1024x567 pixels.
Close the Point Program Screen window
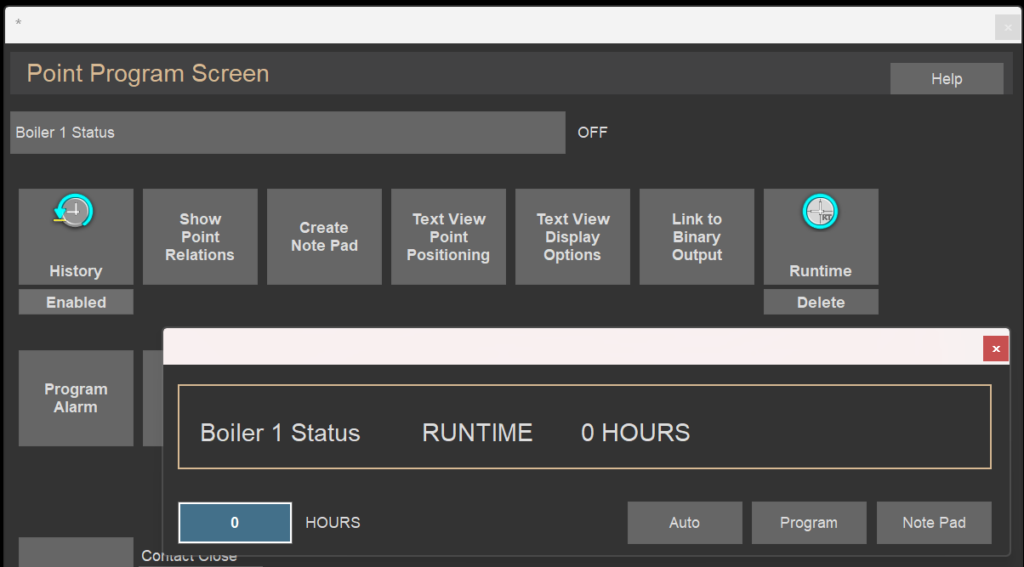click(1008, 27)
